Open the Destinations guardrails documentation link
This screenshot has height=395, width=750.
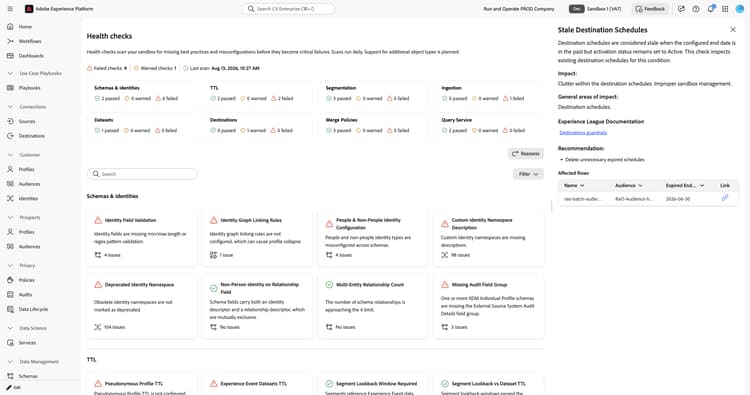click(x=583, y=132)
